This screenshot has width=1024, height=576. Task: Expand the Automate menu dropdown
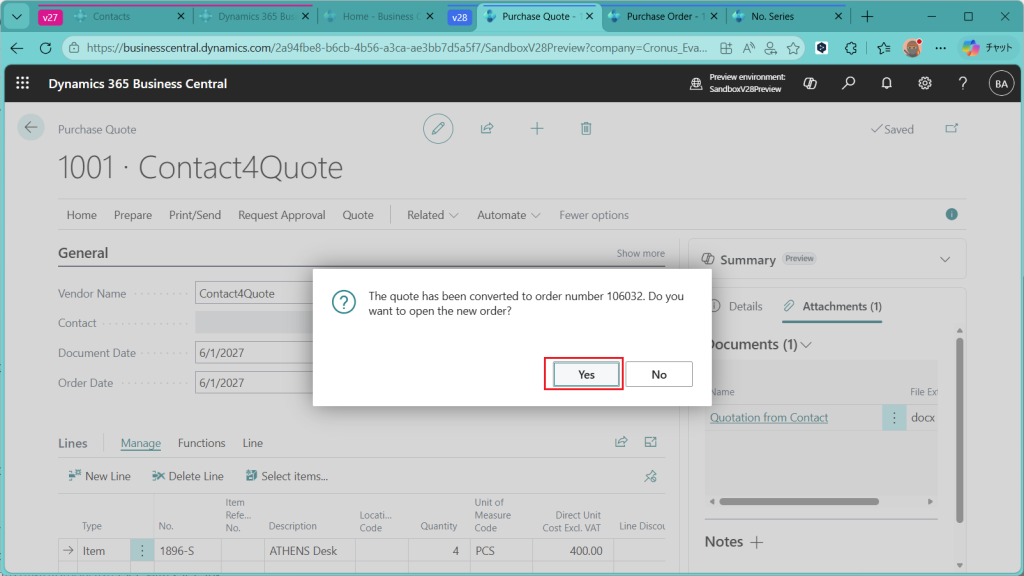click(x=509, y=215)
